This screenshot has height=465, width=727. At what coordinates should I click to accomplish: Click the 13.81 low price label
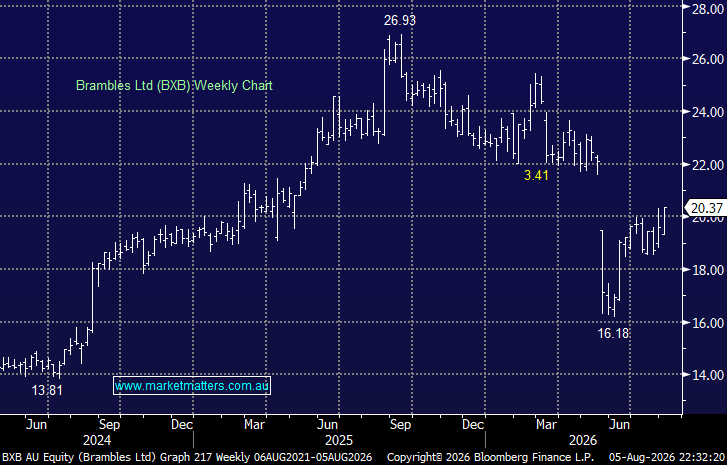[47, 390]
